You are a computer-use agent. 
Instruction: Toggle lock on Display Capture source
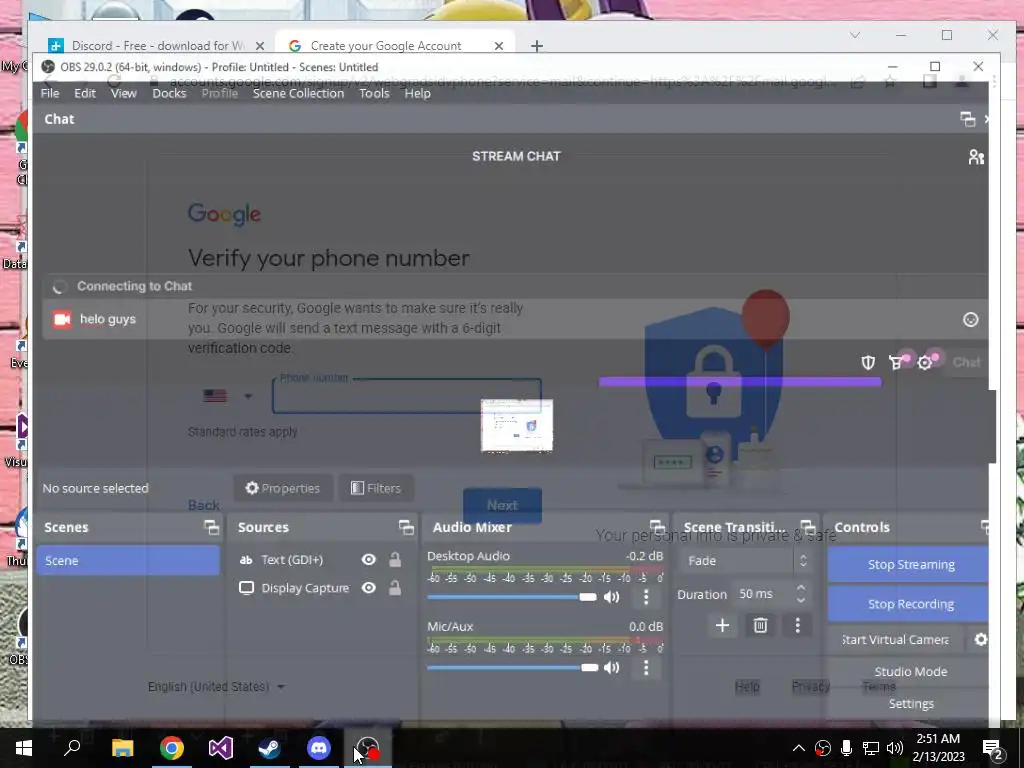point(395,588)
